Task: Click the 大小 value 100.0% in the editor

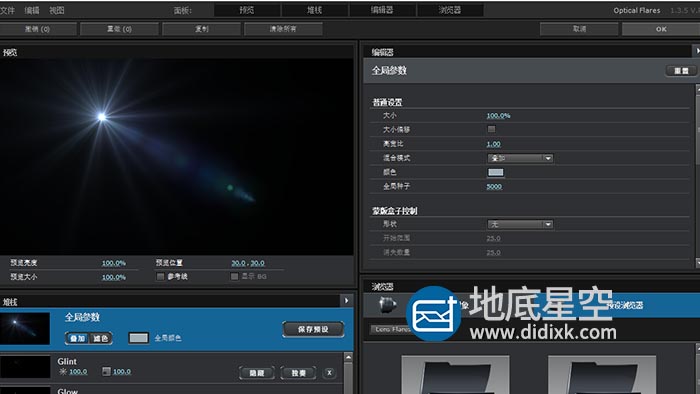Action: click(x=498, y=116)
